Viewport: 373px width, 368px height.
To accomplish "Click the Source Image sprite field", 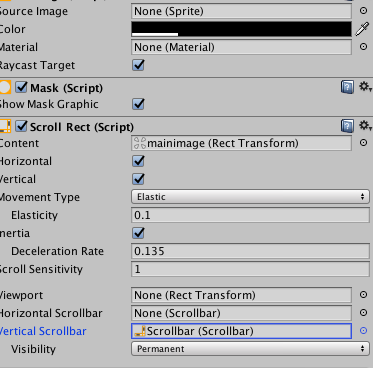I will [241, 11].
